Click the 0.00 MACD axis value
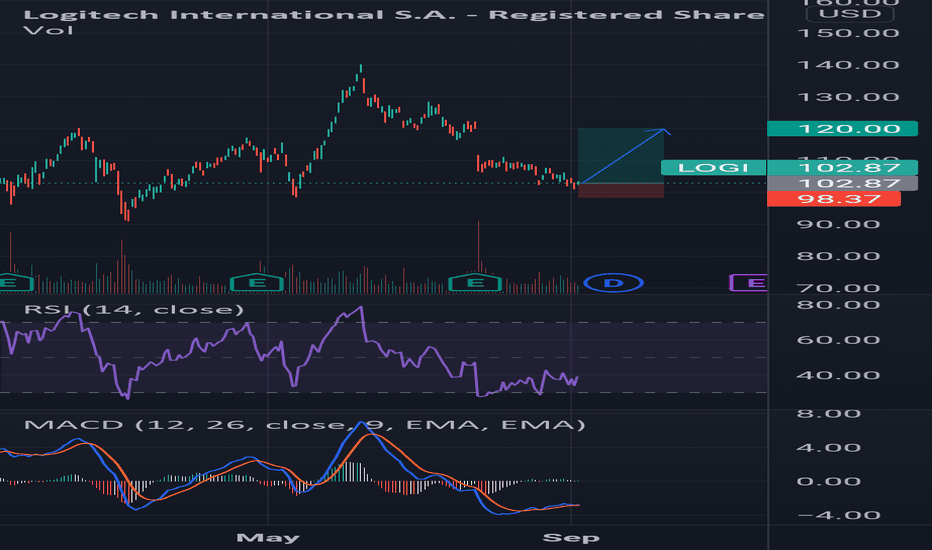 (829, 482)
